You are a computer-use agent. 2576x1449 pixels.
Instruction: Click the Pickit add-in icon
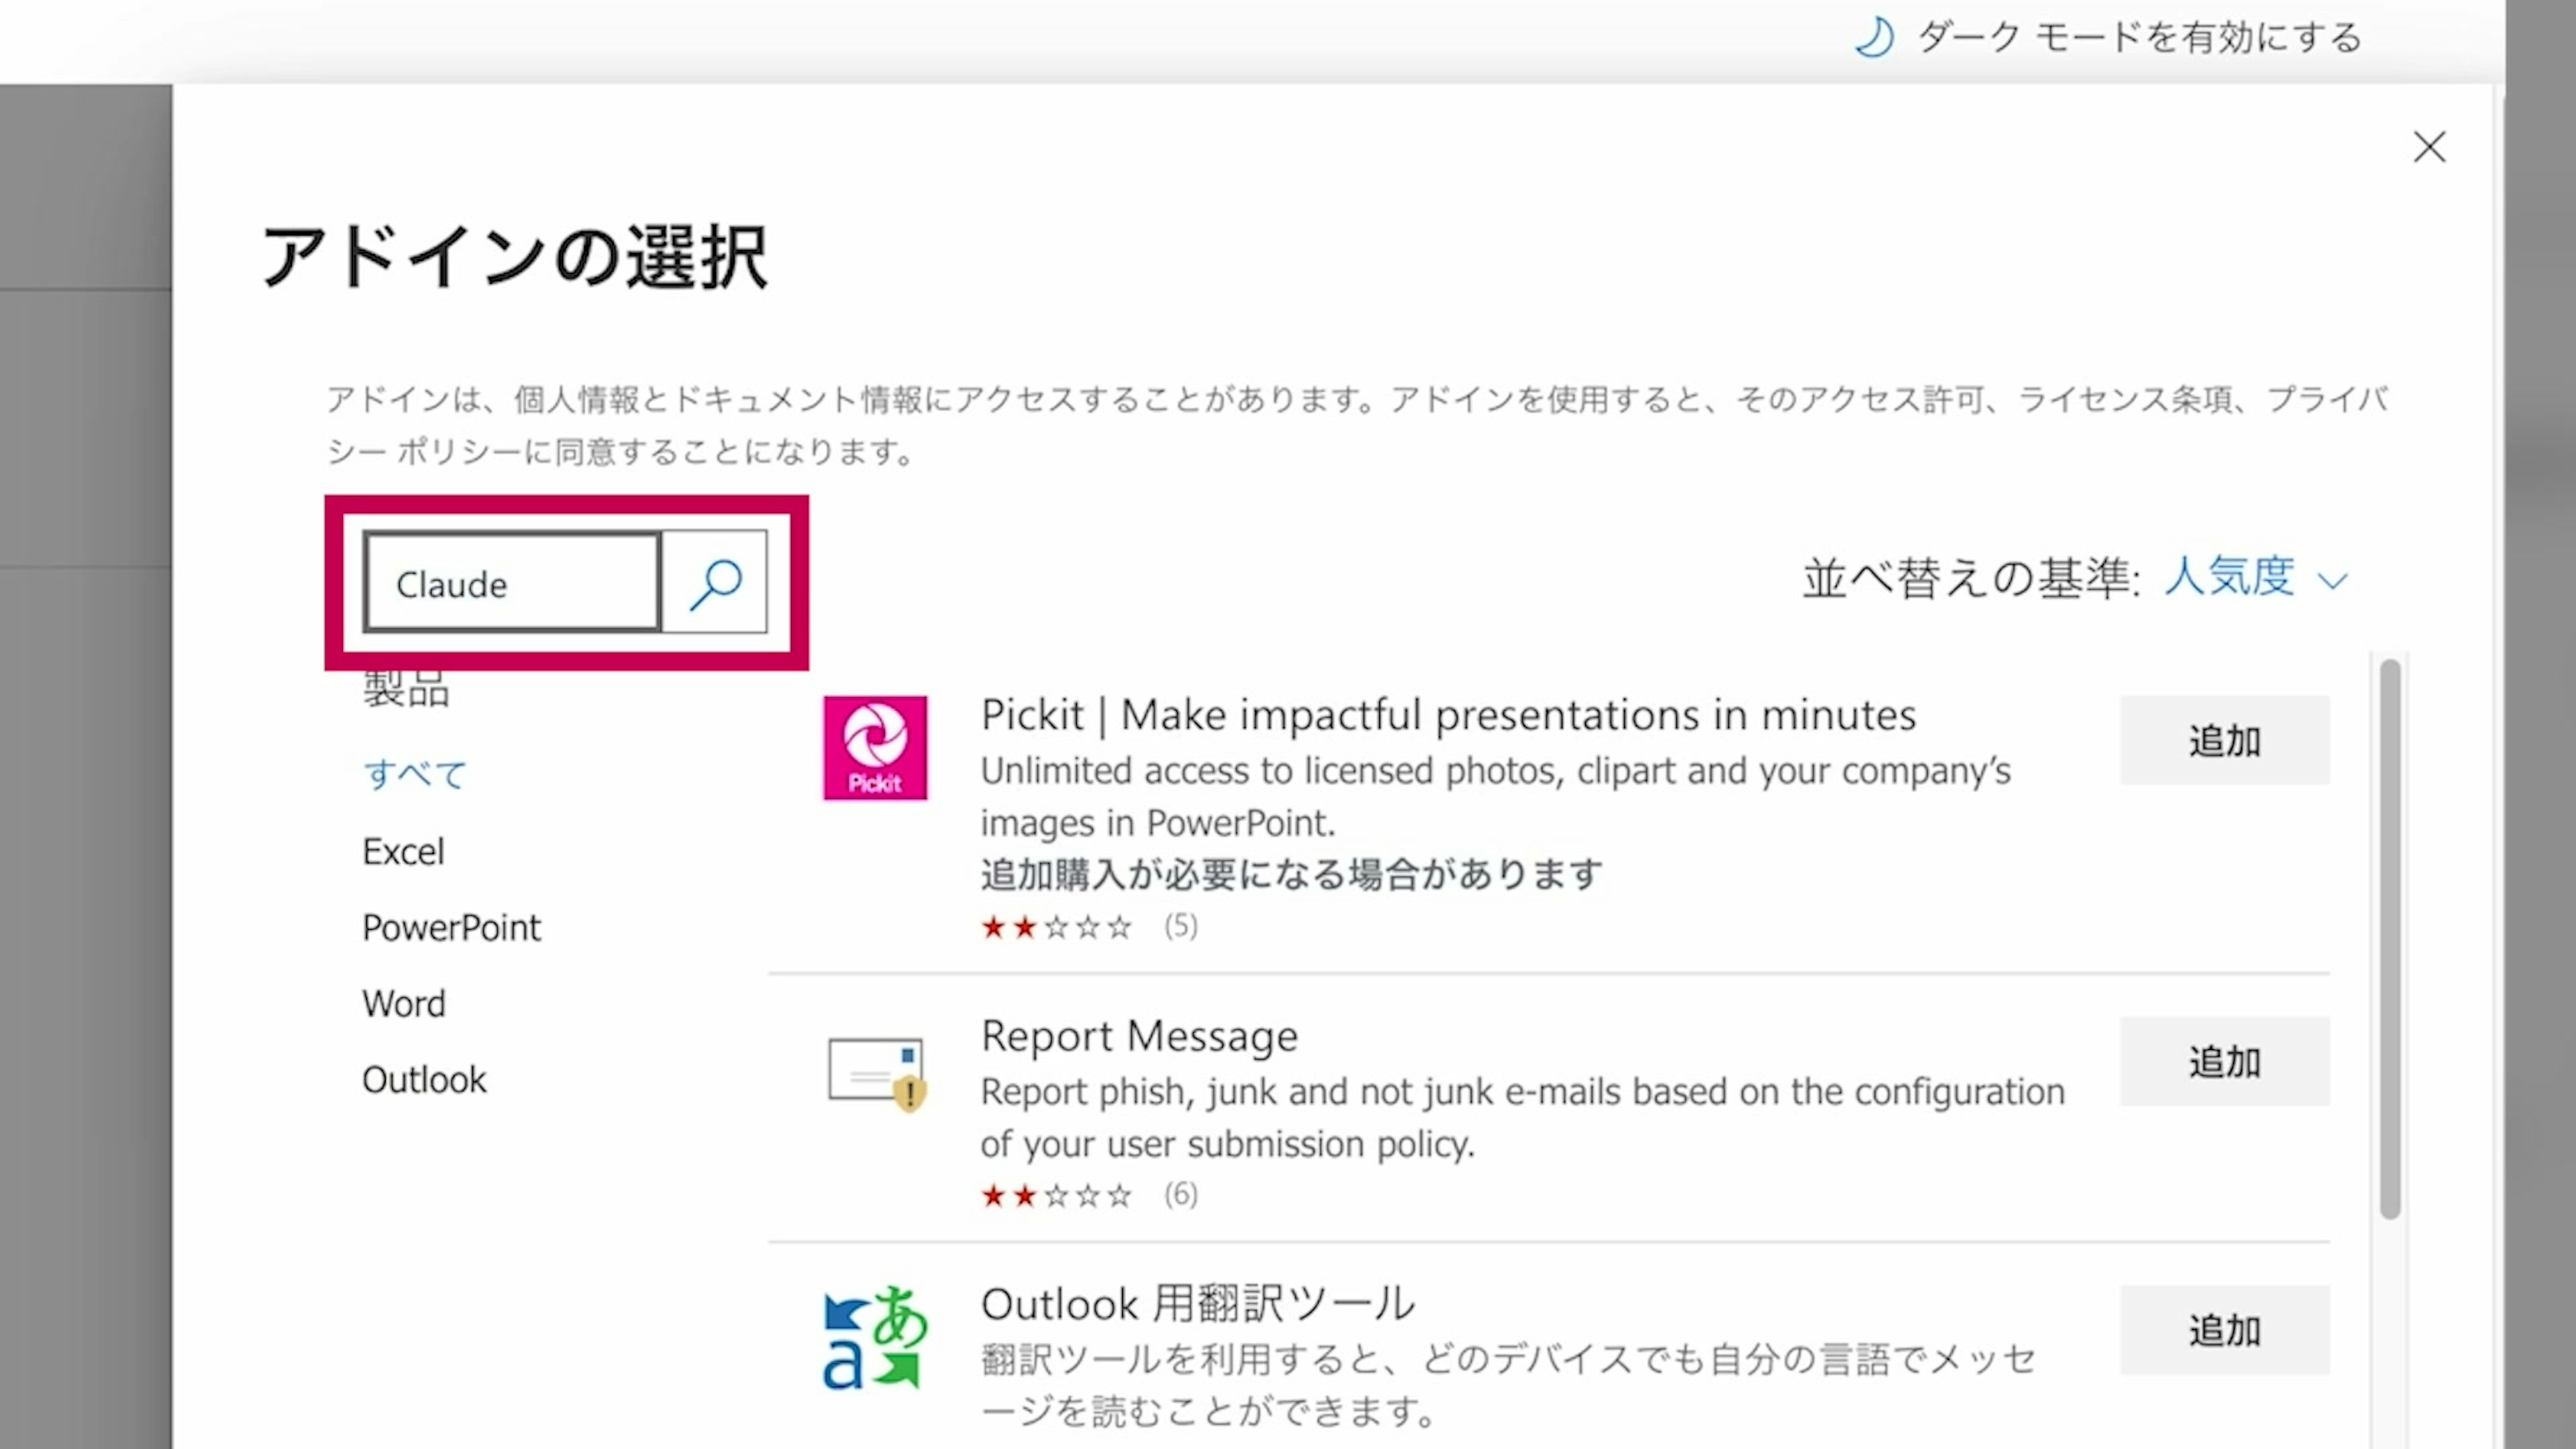coord(875,748)
